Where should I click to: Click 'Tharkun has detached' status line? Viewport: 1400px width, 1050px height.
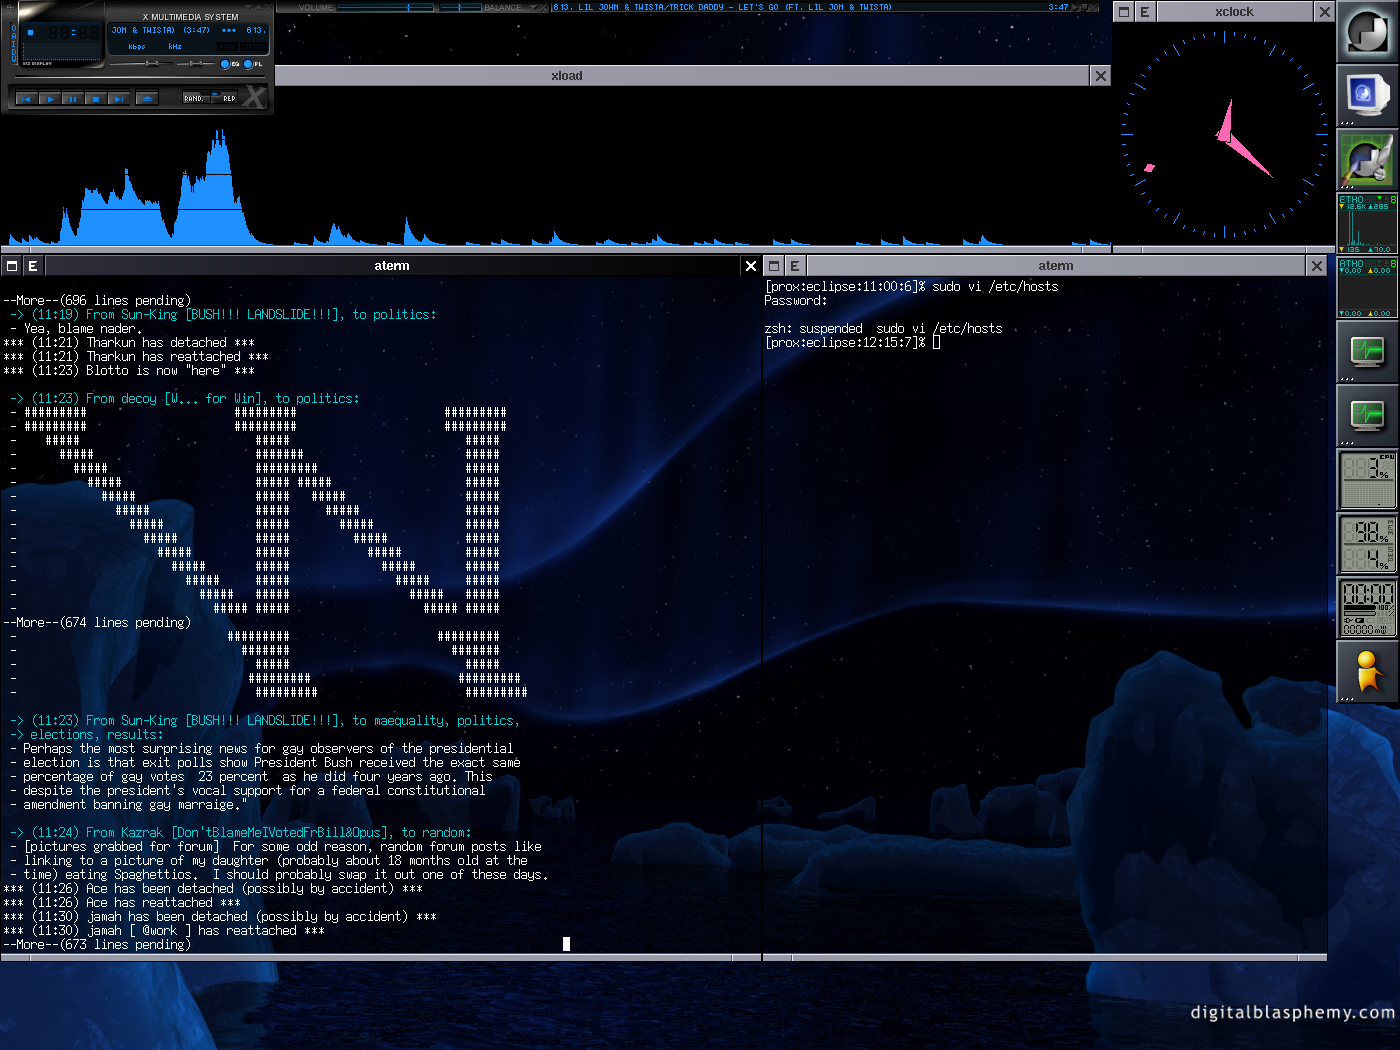tap(129, 343)
